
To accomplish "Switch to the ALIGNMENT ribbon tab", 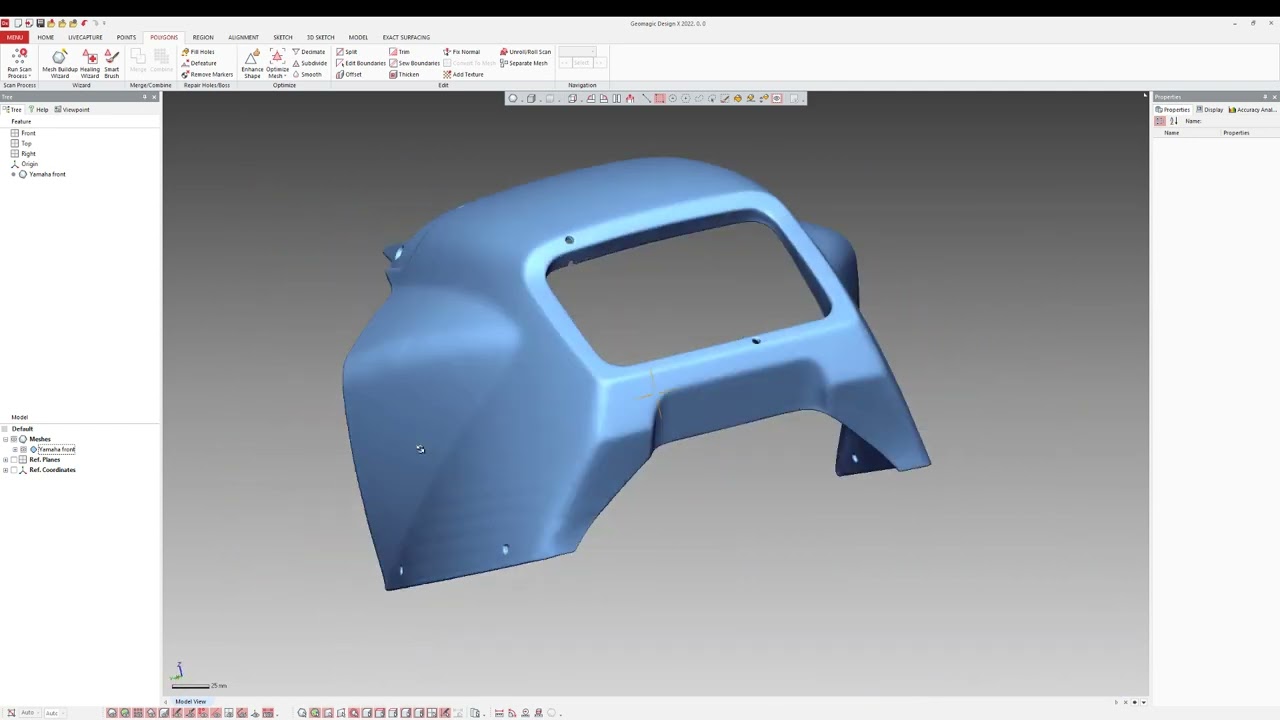I will point(243,37).
